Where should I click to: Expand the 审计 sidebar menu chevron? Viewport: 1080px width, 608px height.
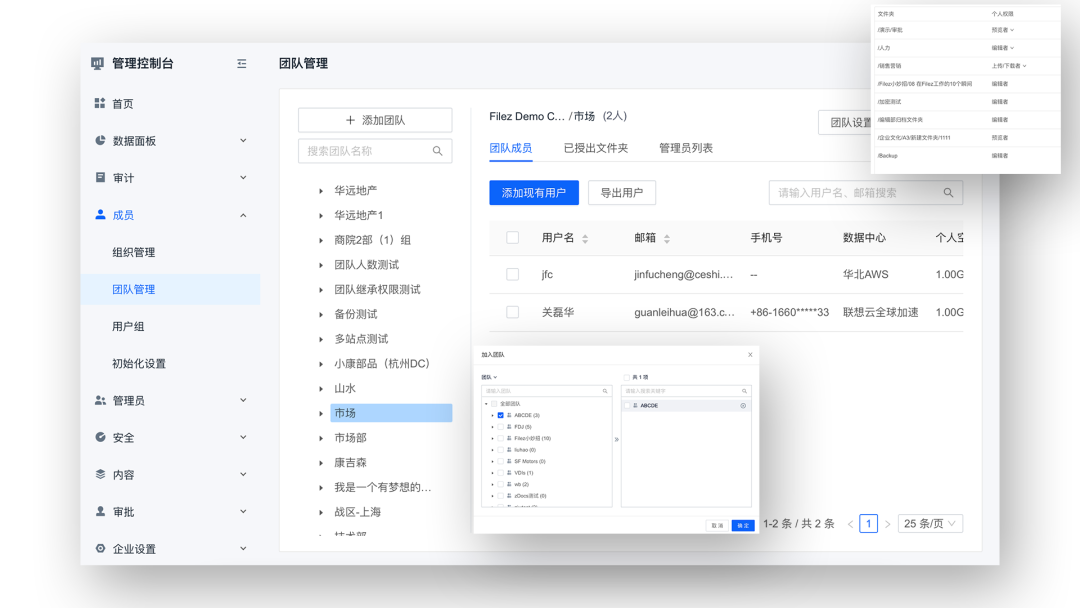click(x=243, y=178)
